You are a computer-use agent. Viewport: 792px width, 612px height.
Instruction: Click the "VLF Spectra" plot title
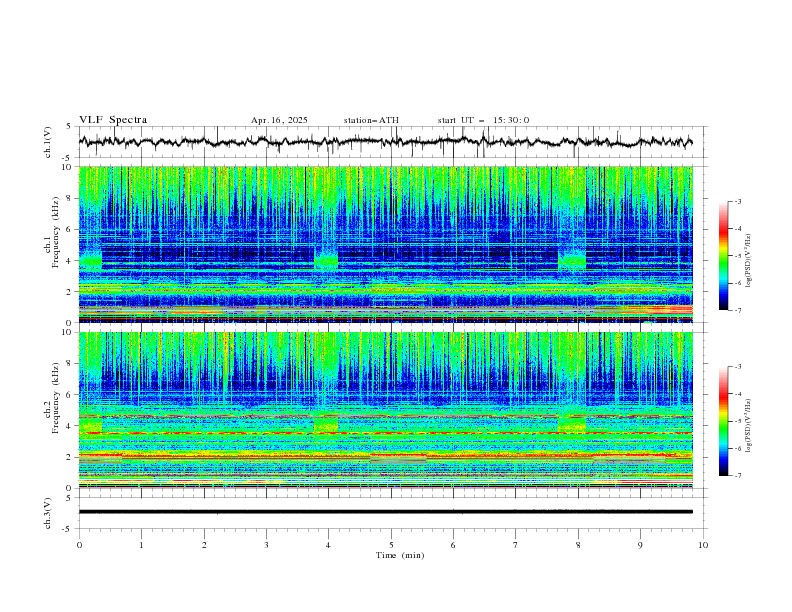113,120
